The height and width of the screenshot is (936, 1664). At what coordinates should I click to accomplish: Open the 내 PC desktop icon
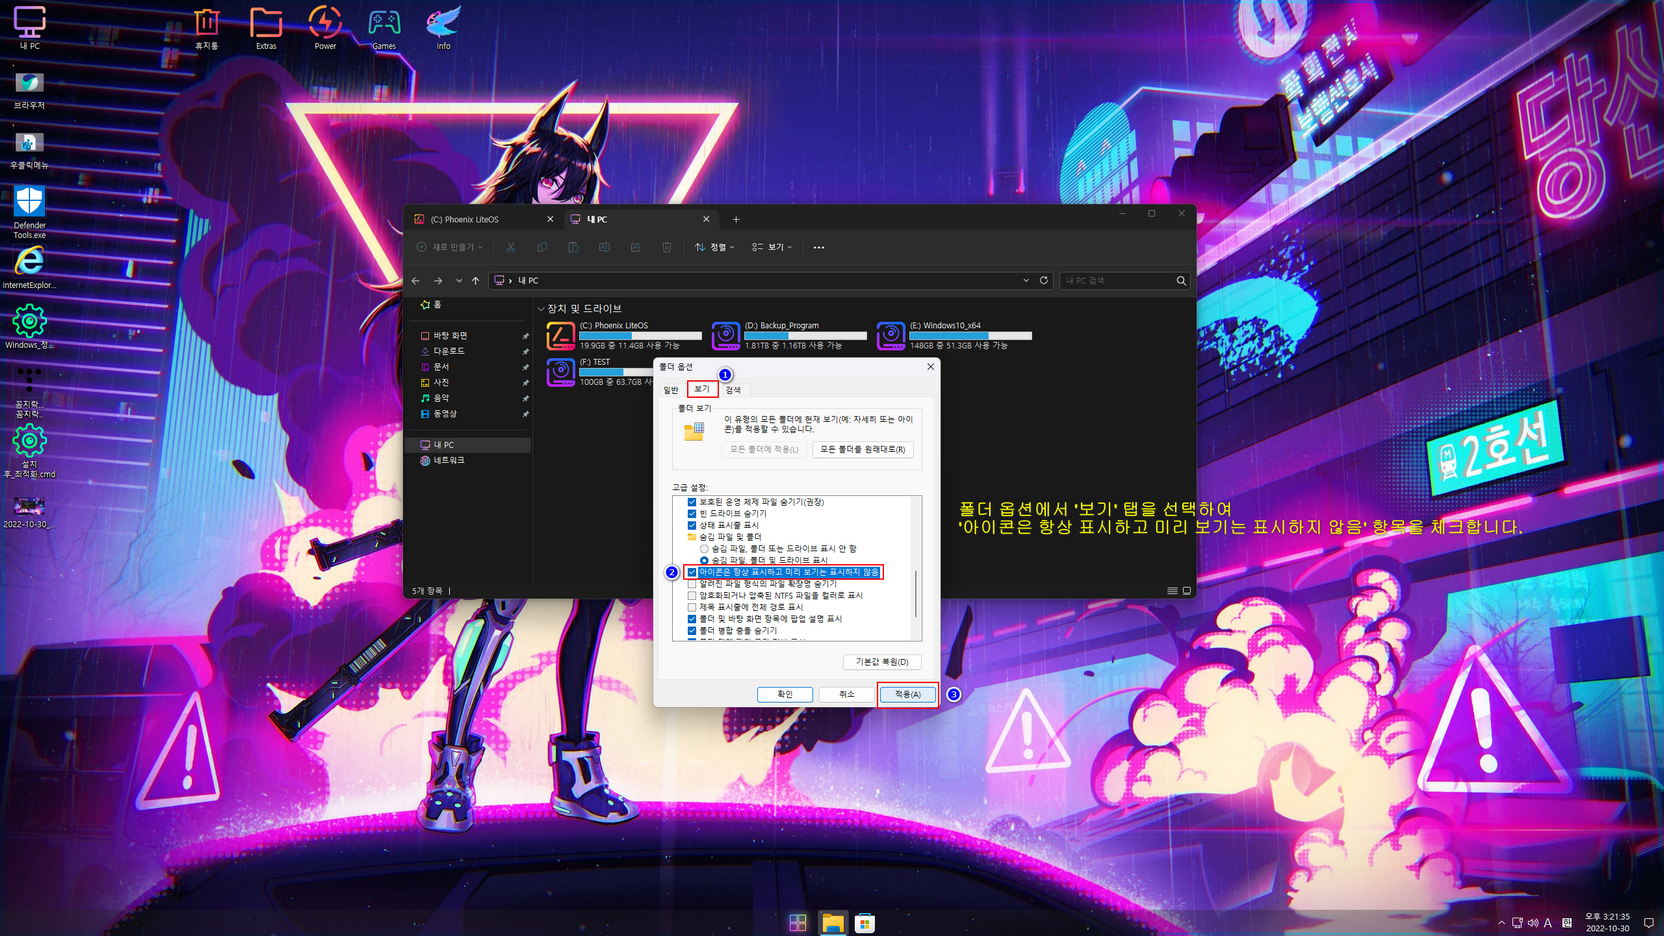pos(29,27)
